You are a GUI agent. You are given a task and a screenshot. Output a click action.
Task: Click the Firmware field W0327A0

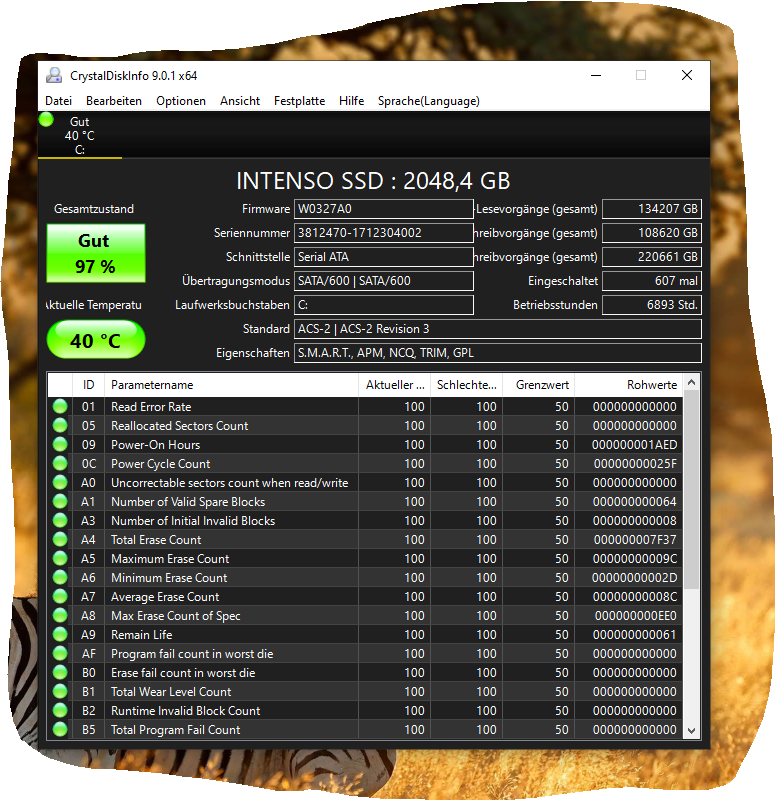(384, 209)
